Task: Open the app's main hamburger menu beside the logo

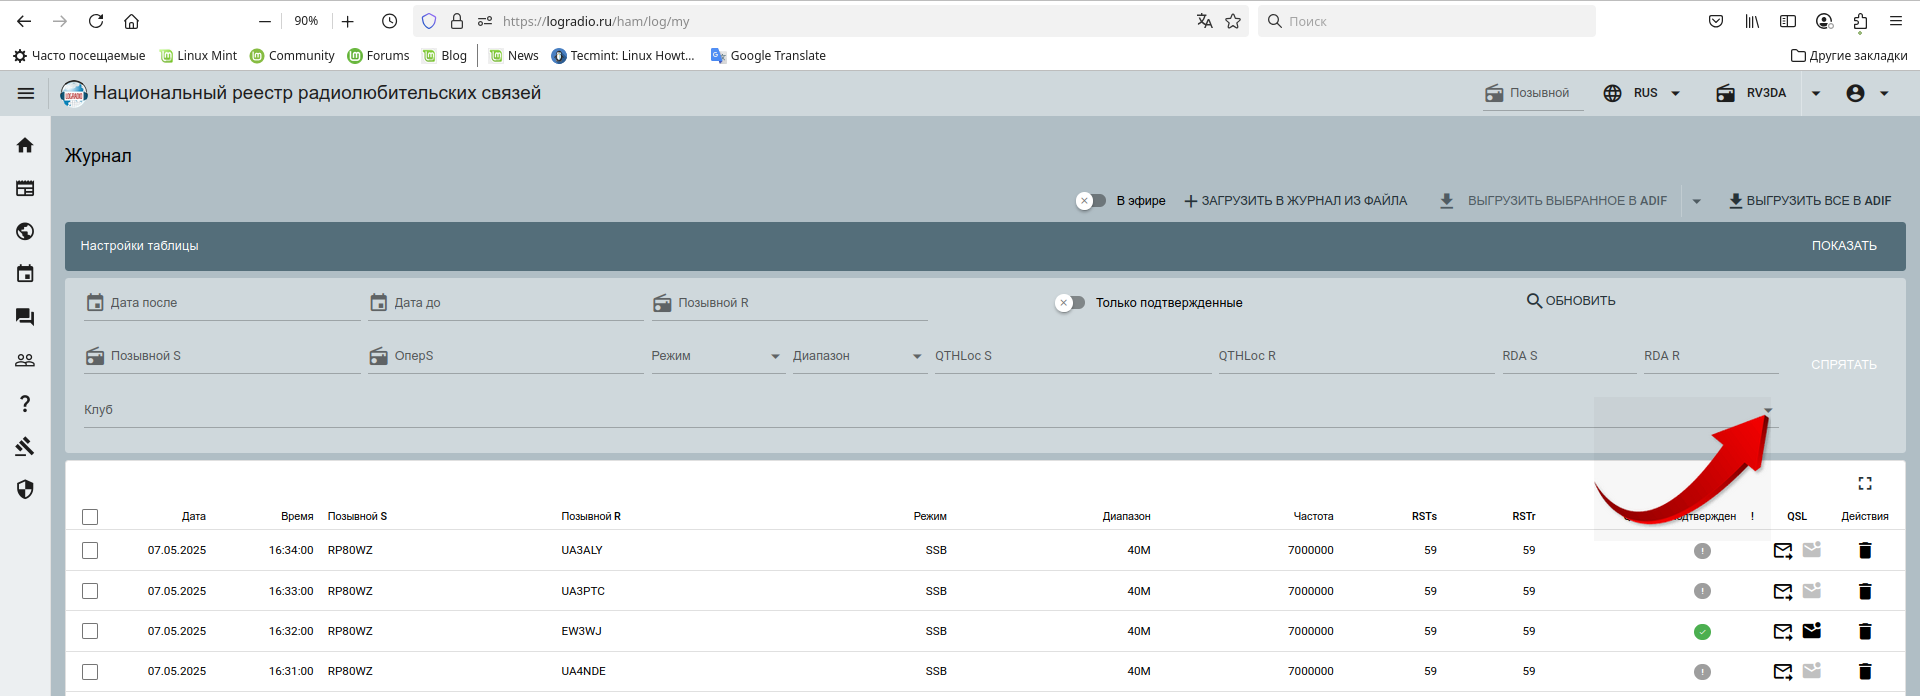Action: pos(26,93)
